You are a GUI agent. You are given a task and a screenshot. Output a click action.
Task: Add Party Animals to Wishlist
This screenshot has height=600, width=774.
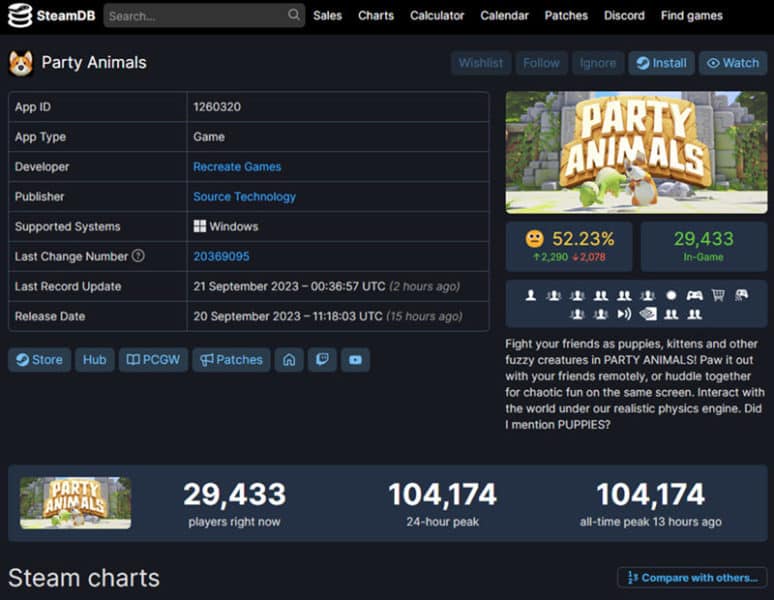tap(481, 63)
